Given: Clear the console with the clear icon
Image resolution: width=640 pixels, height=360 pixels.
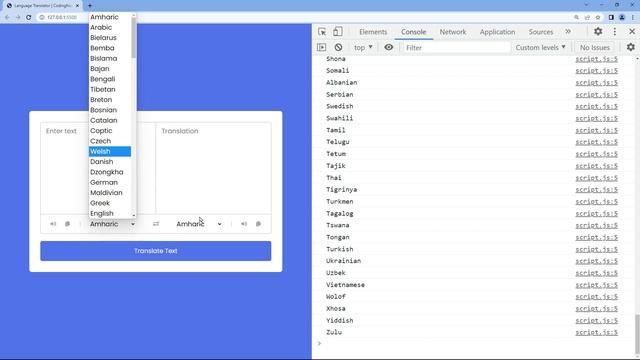Looking at the screenshot, I should pyautogui.click(x=338, y=47).
